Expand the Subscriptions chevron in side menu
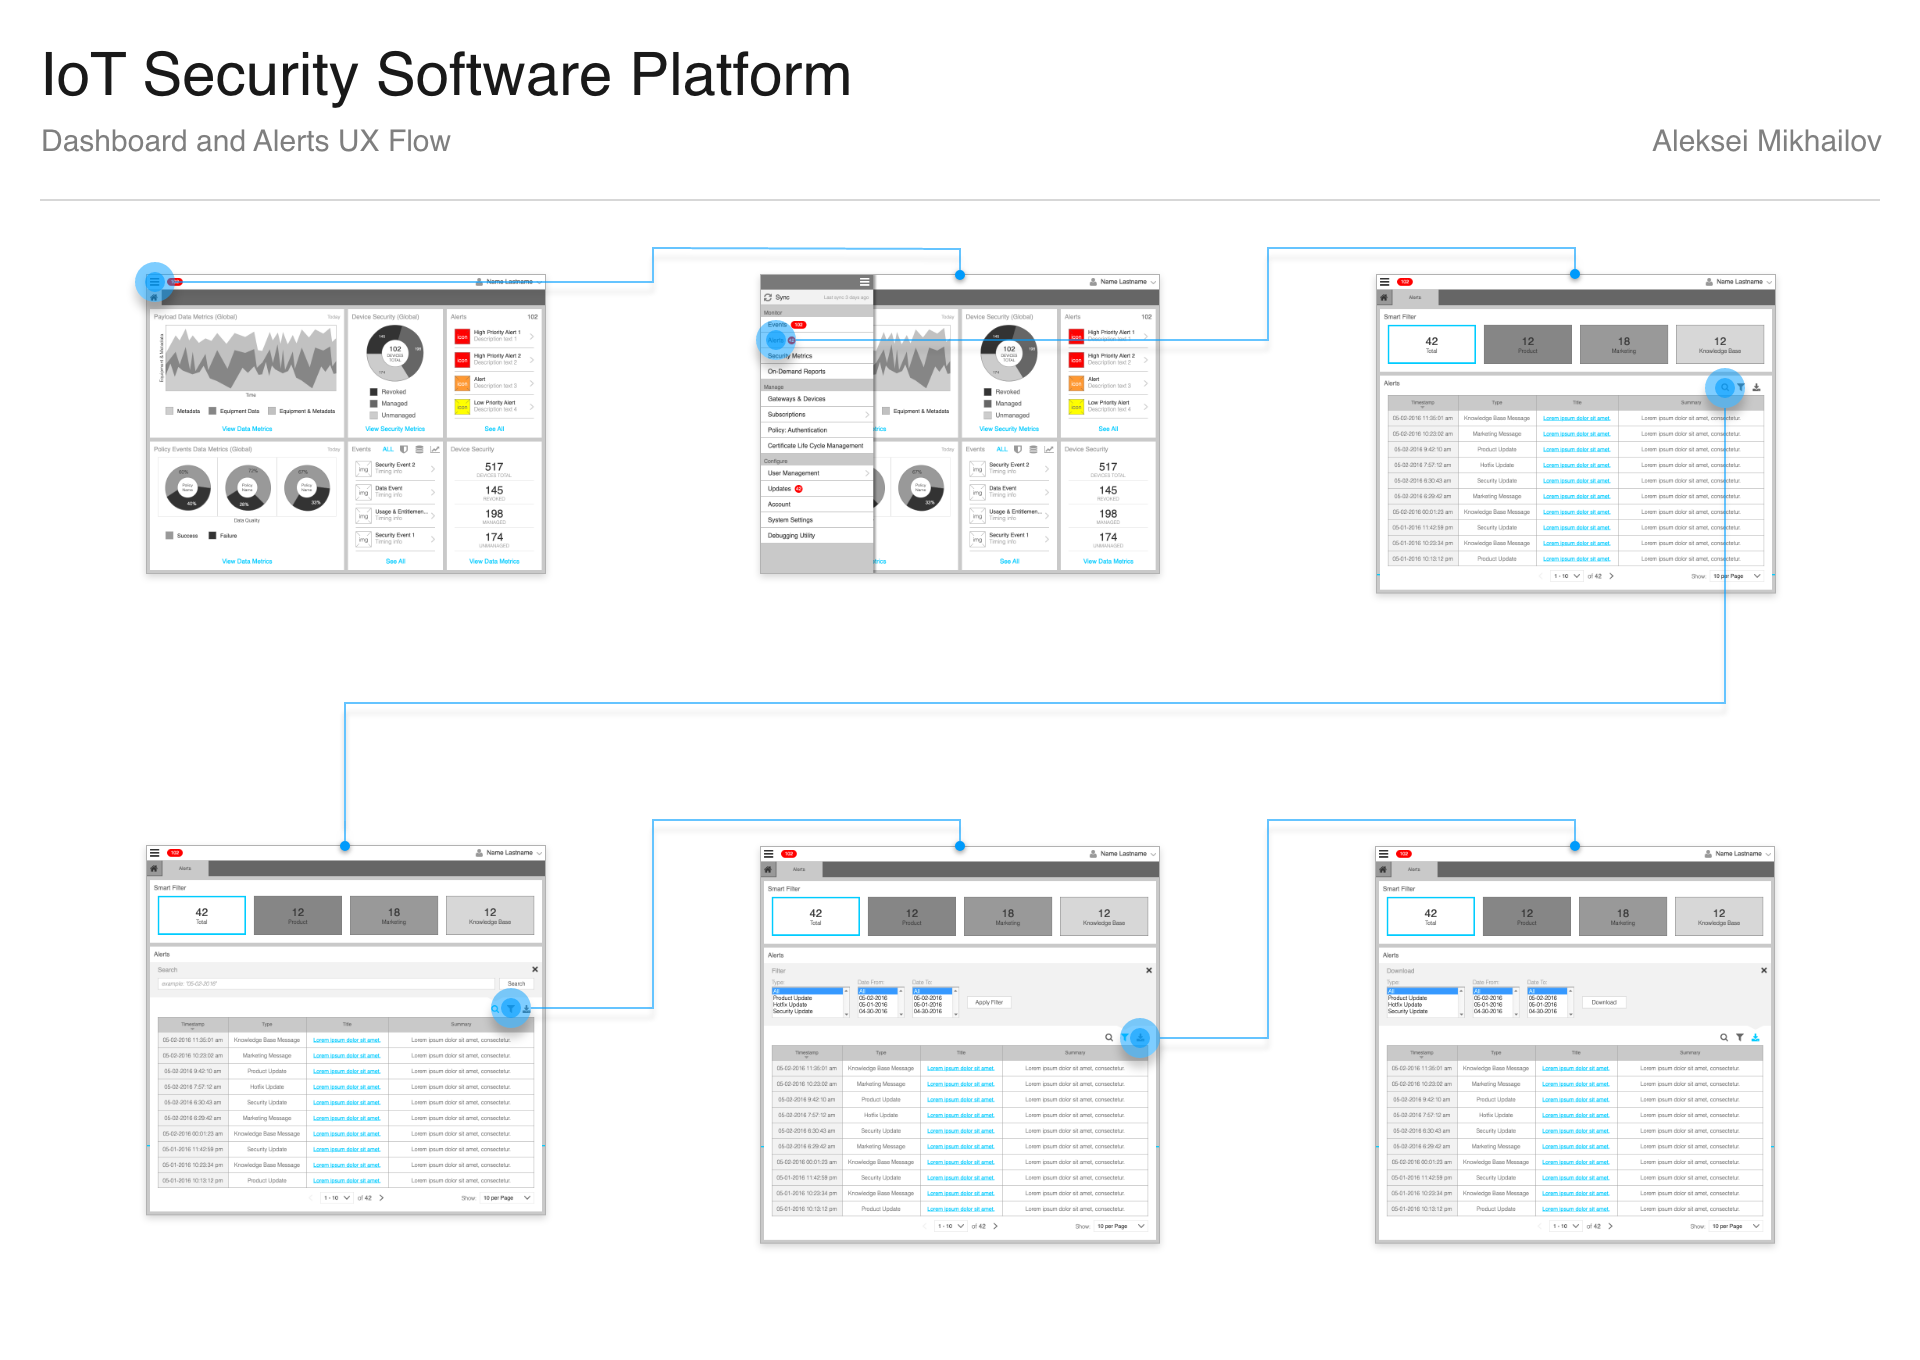 [x=866, y=415]
